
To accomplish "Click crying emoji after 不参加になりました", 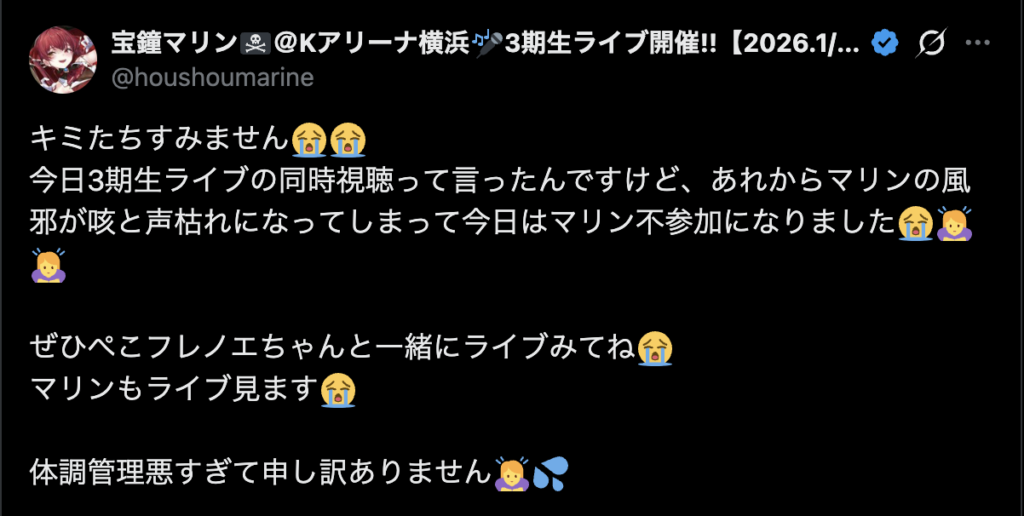I will (x=915, y=224).
